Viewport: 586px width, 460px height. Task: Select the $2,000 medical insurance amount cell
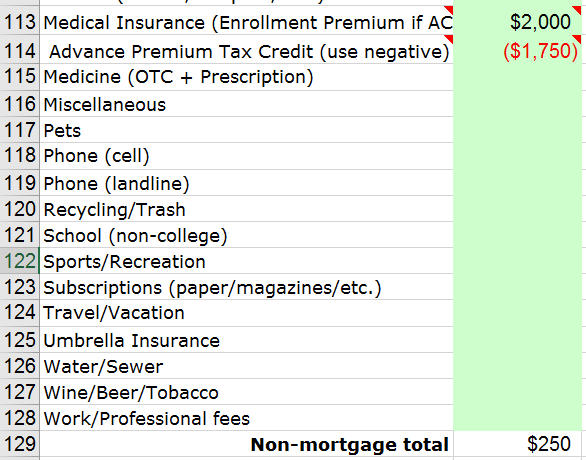tap(518, 22)
